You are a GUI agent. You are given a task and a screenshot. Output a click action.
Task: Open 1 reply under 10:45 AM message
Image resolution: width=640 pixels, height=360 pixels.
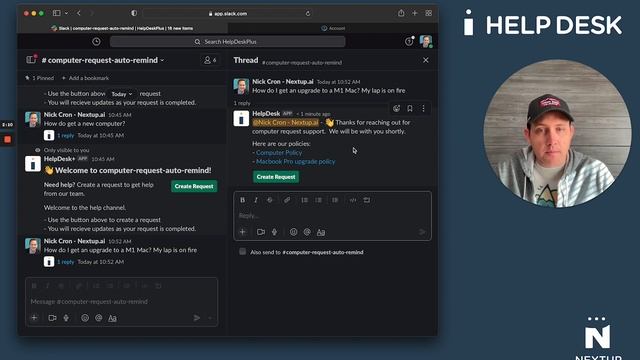pyautogui.click(x=66, y=135)
